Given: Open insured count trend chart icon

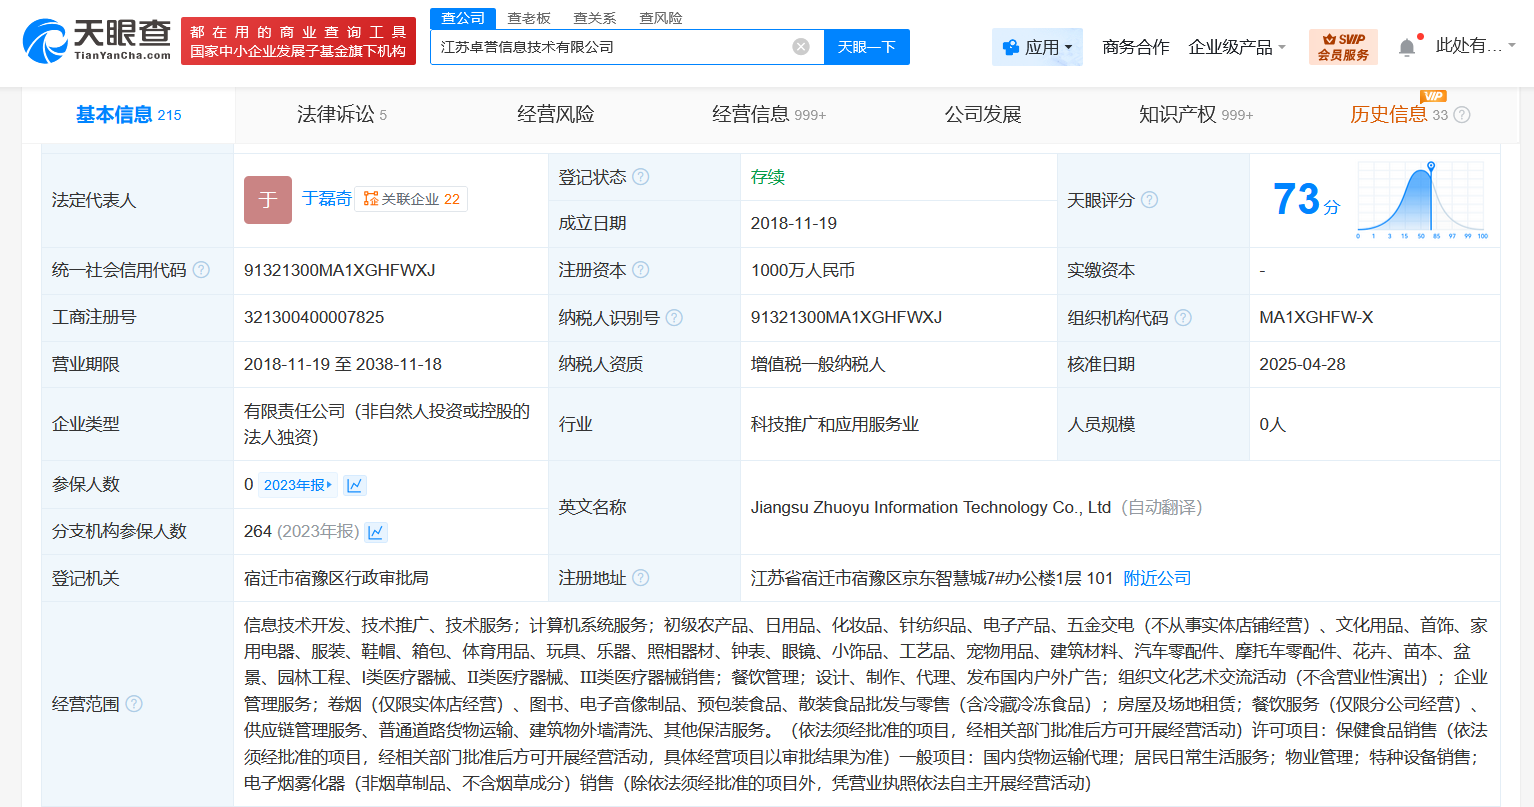Looking at the screenshot, I should pos(355,485).
